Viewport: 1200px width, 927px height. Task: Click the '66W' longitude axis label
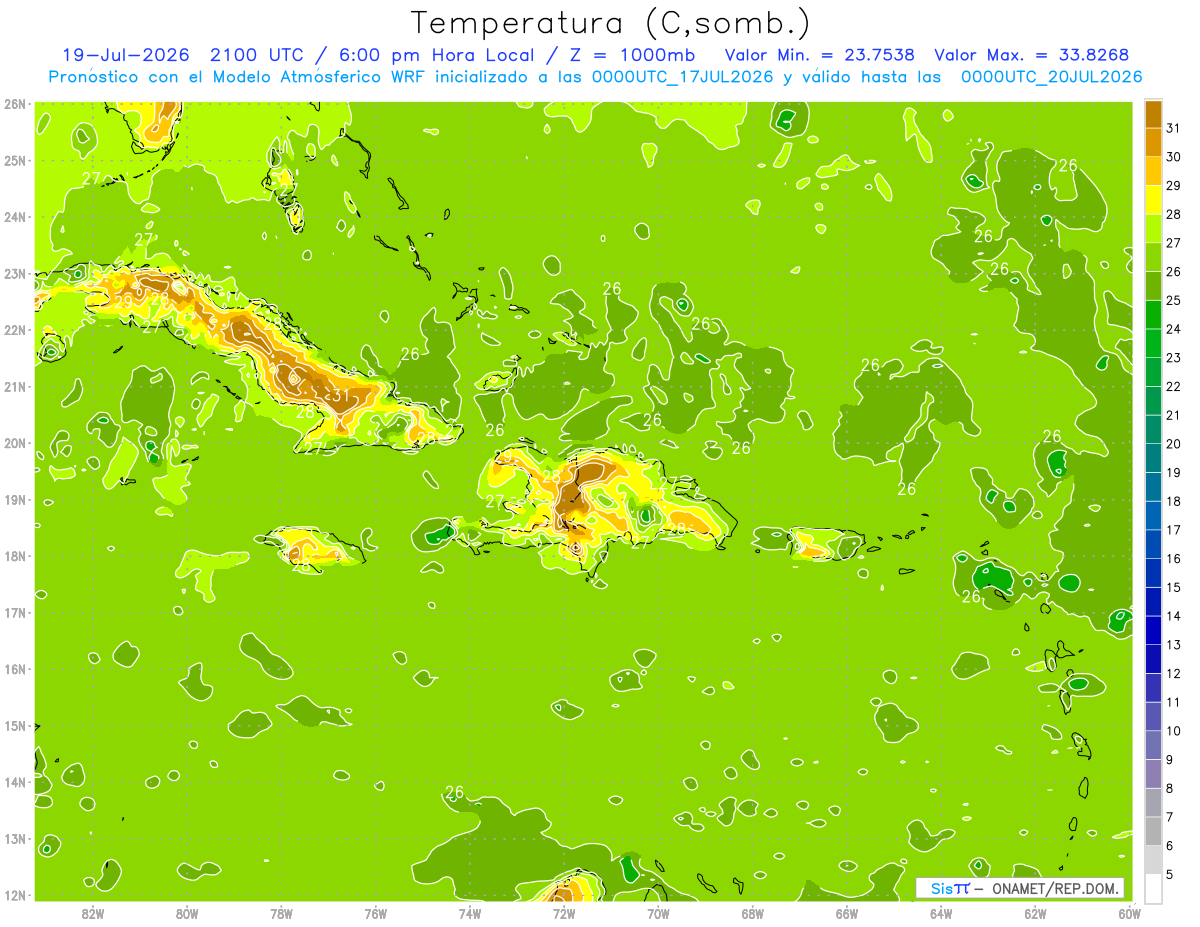tap(847, 912)
